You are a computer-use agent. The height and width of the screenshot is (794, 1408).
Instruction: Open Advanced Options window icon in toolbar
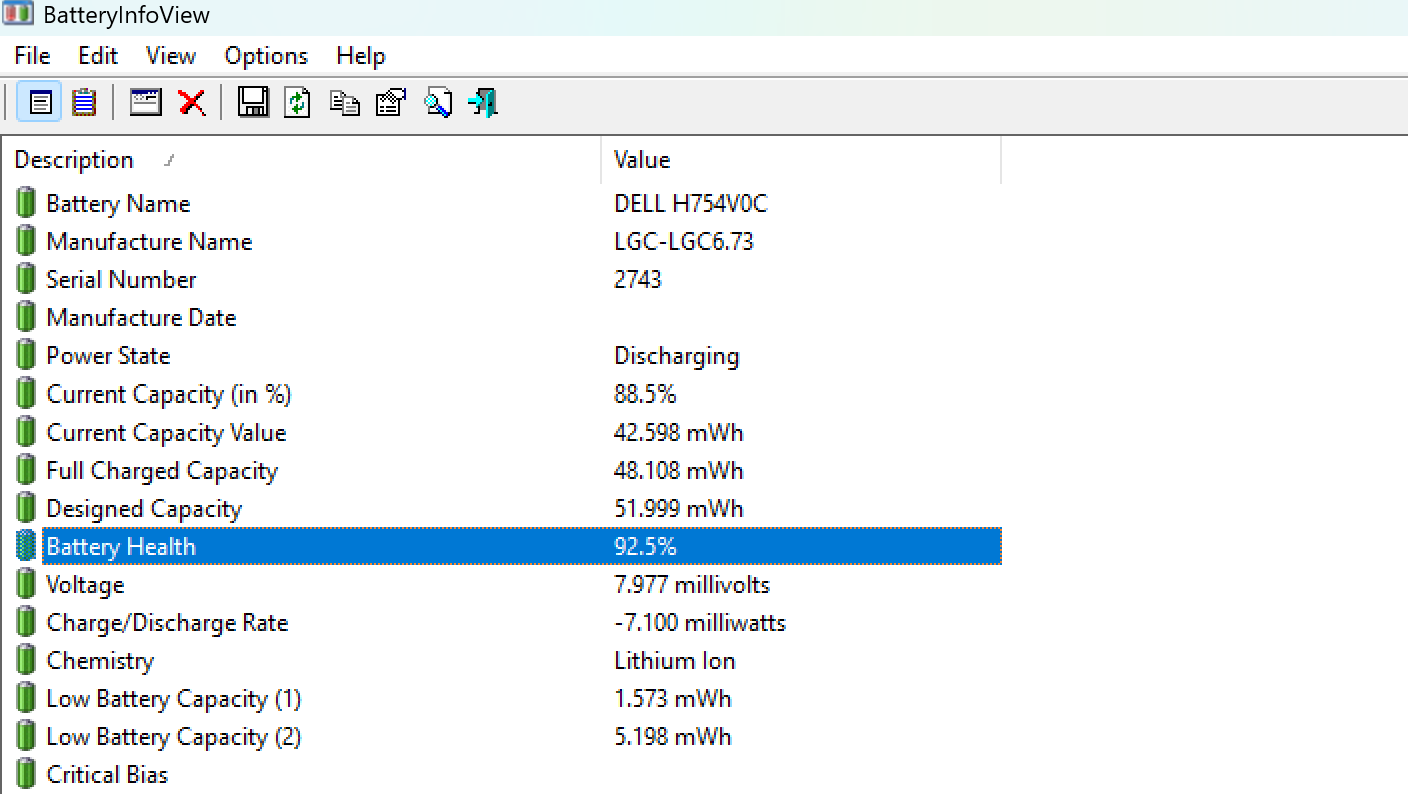(146, 102)
